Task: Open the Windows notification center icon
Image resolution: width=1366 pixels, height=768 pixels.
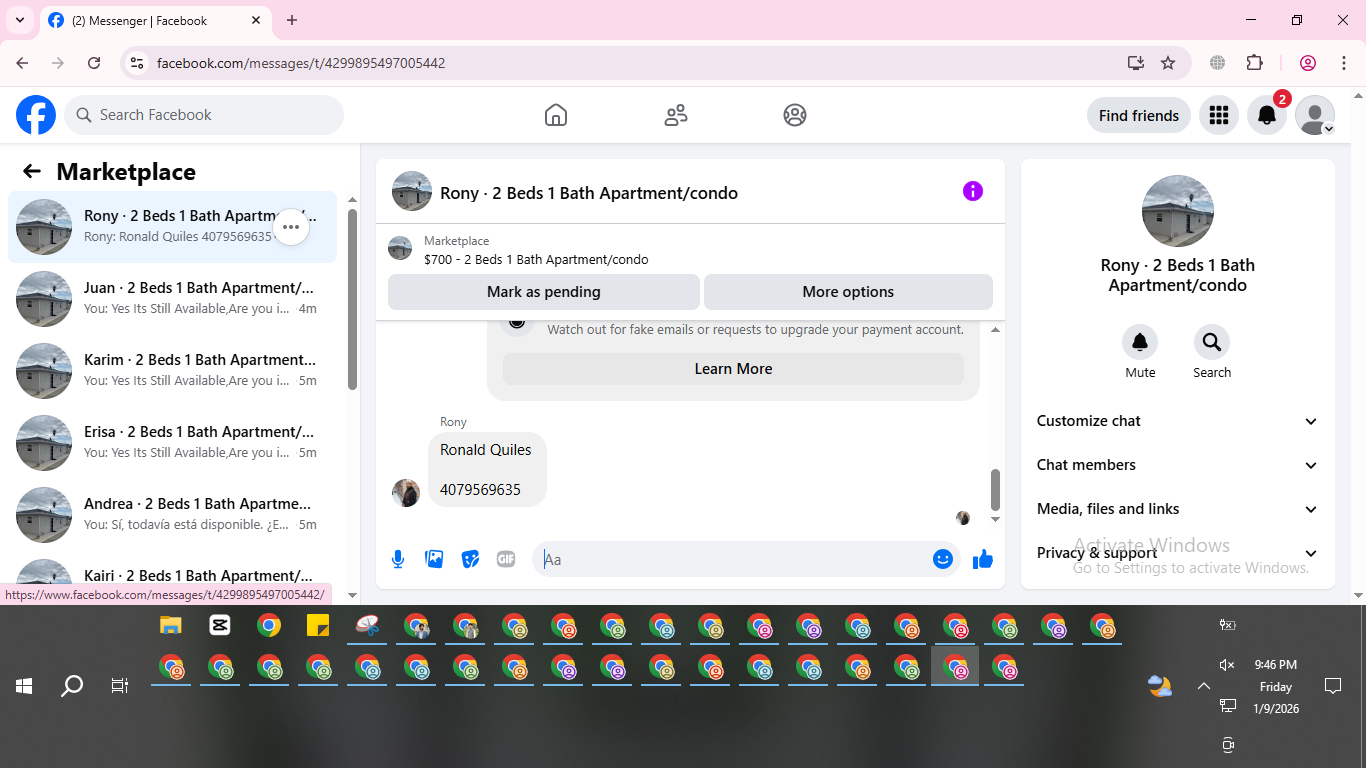Action: point(1333,686)
